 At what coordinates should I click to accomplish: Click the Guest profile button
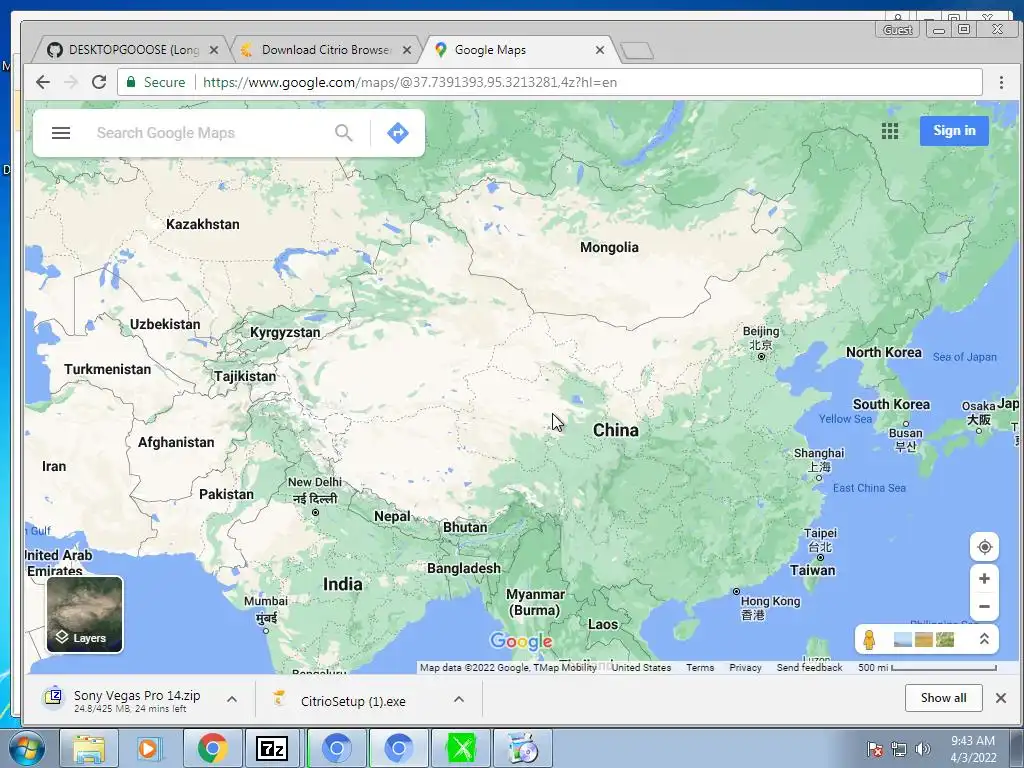click(898, 29)
